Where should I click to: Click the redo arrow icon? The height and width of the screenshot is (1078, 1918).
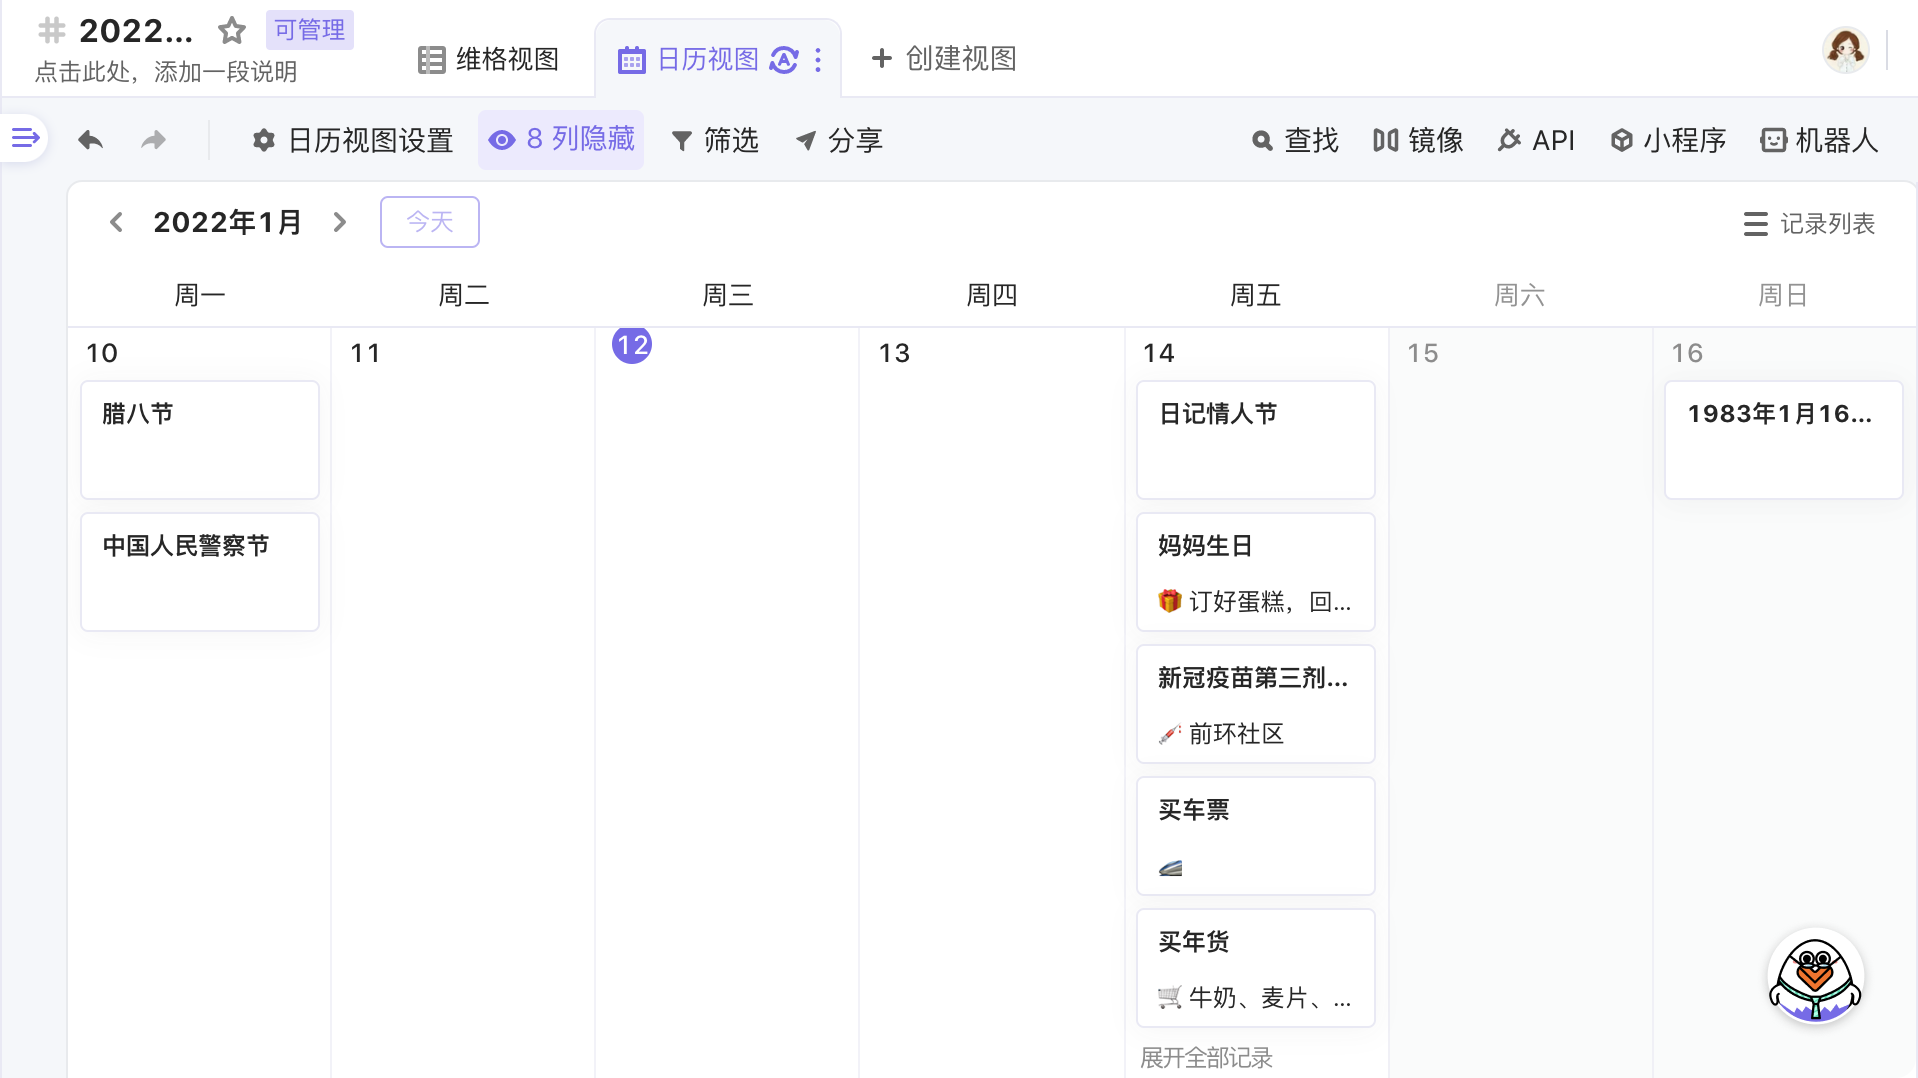click(153, 140)
